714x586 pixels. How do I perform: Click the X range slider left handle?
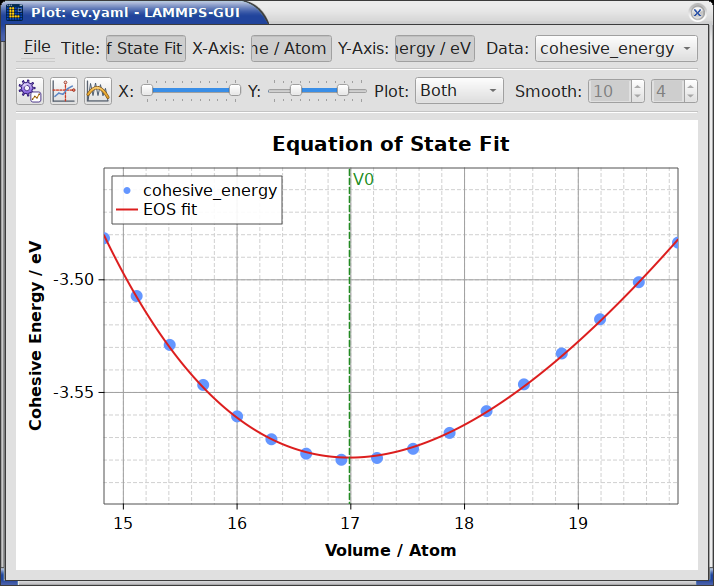click(x=147, y=90)
